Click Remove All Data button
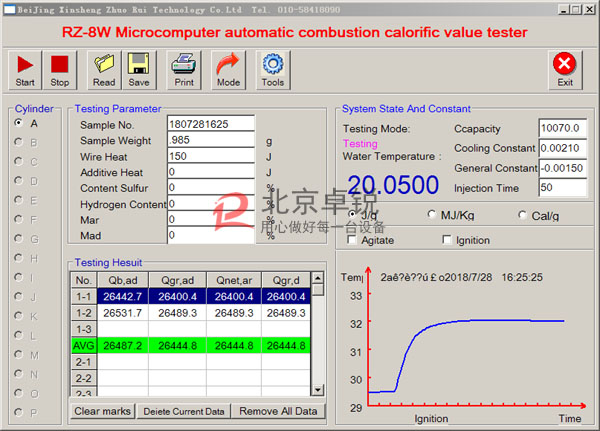600x431 pixels. (278, 411)
